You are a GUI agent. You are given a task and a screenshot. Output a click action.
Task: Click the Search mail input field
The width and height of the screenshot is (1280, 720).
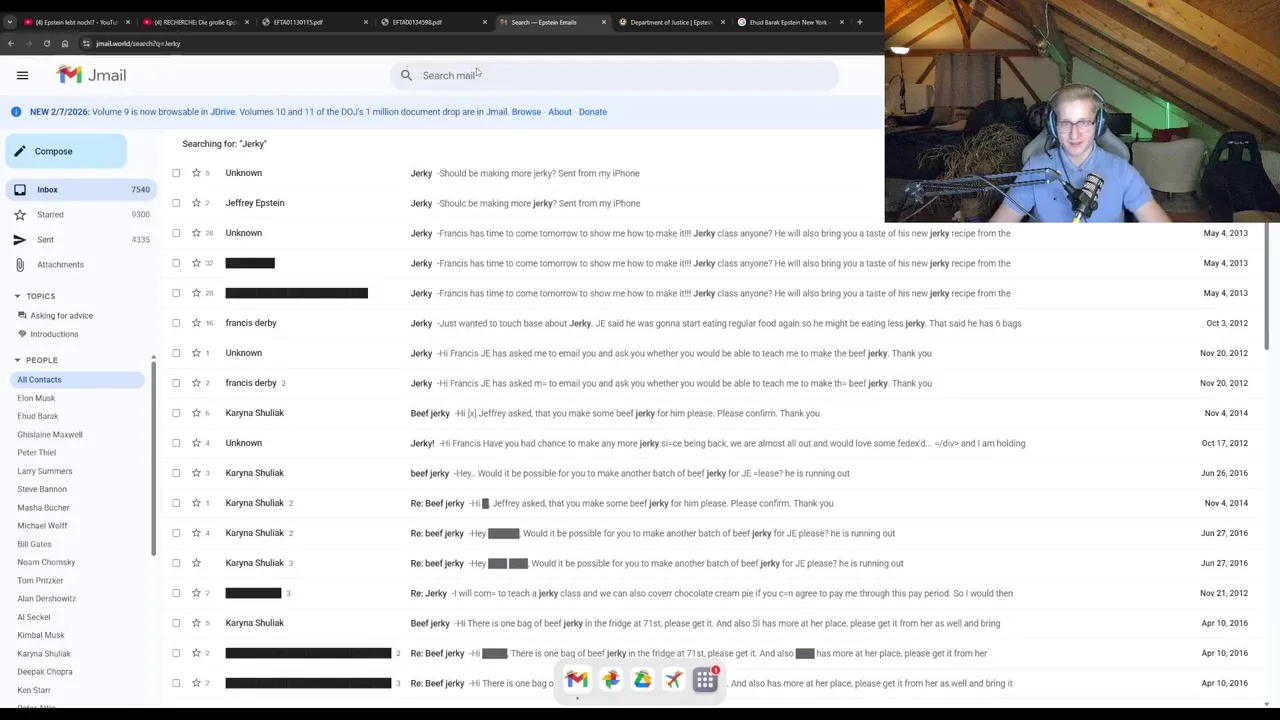(x=615, y=75)
